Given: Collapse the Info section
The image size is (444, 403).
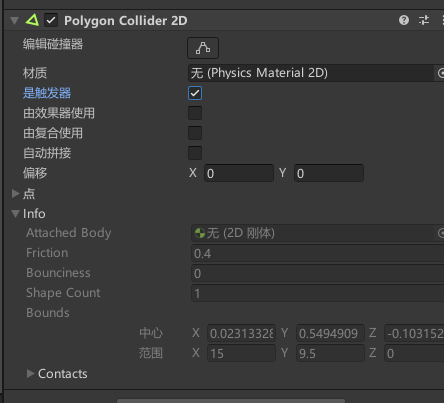Looking at the screenshot, I should 15,214.
